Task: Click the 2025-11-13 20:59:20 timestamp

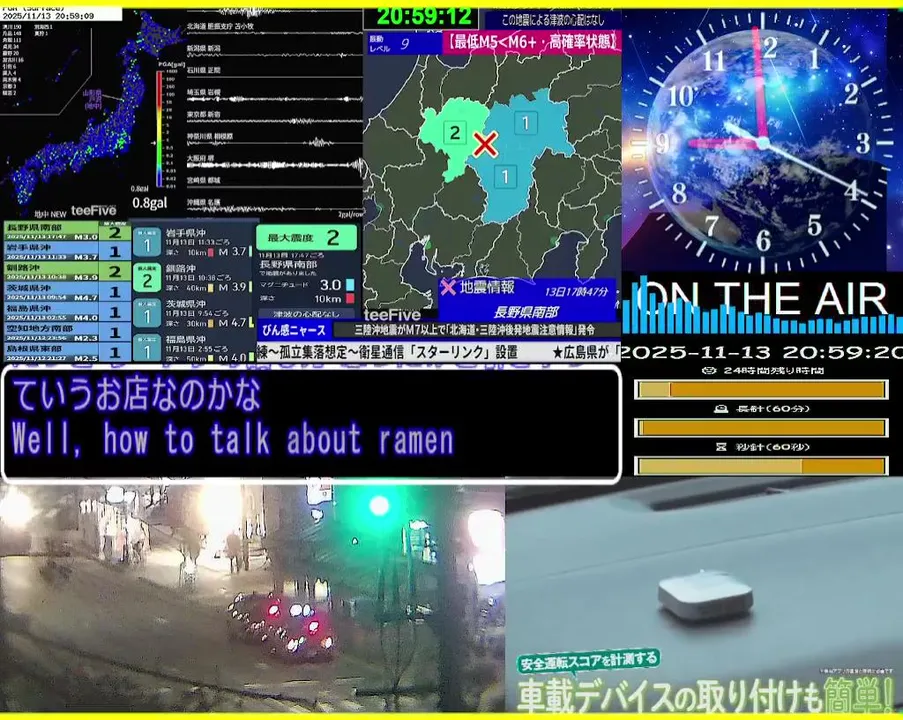Action: [x=762, y=352]
